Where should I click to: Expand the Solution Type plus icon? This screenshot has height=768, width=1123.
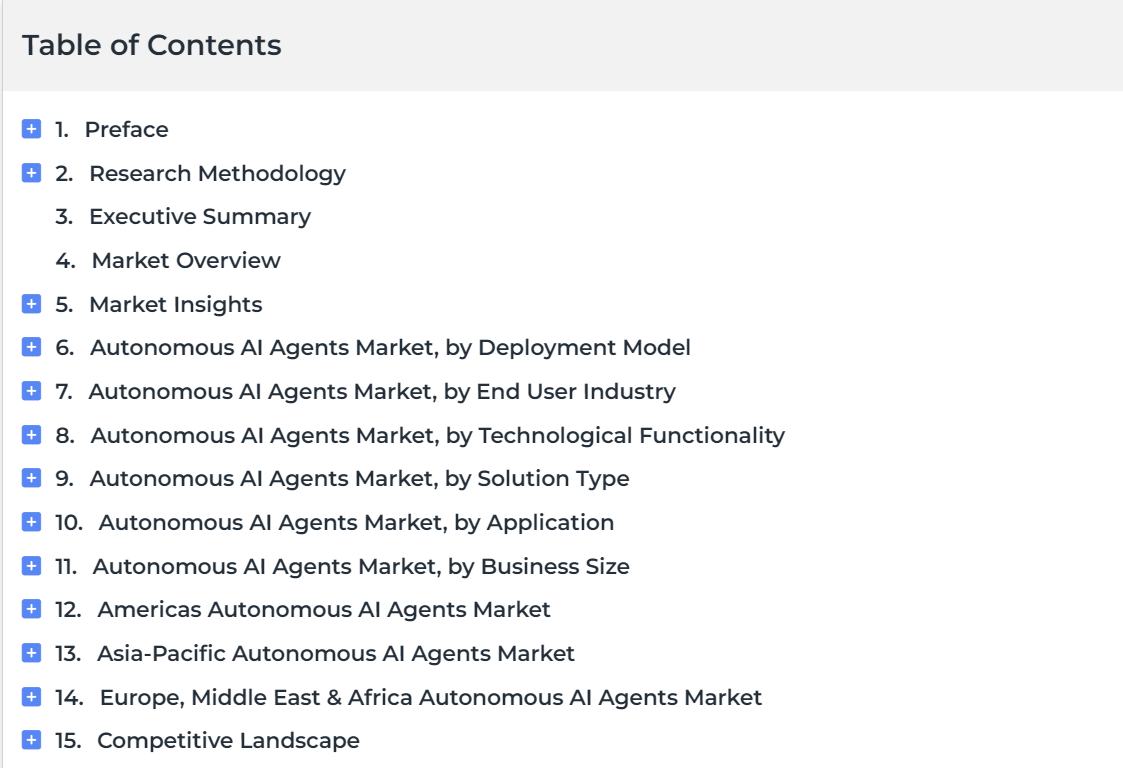[32, 478]
